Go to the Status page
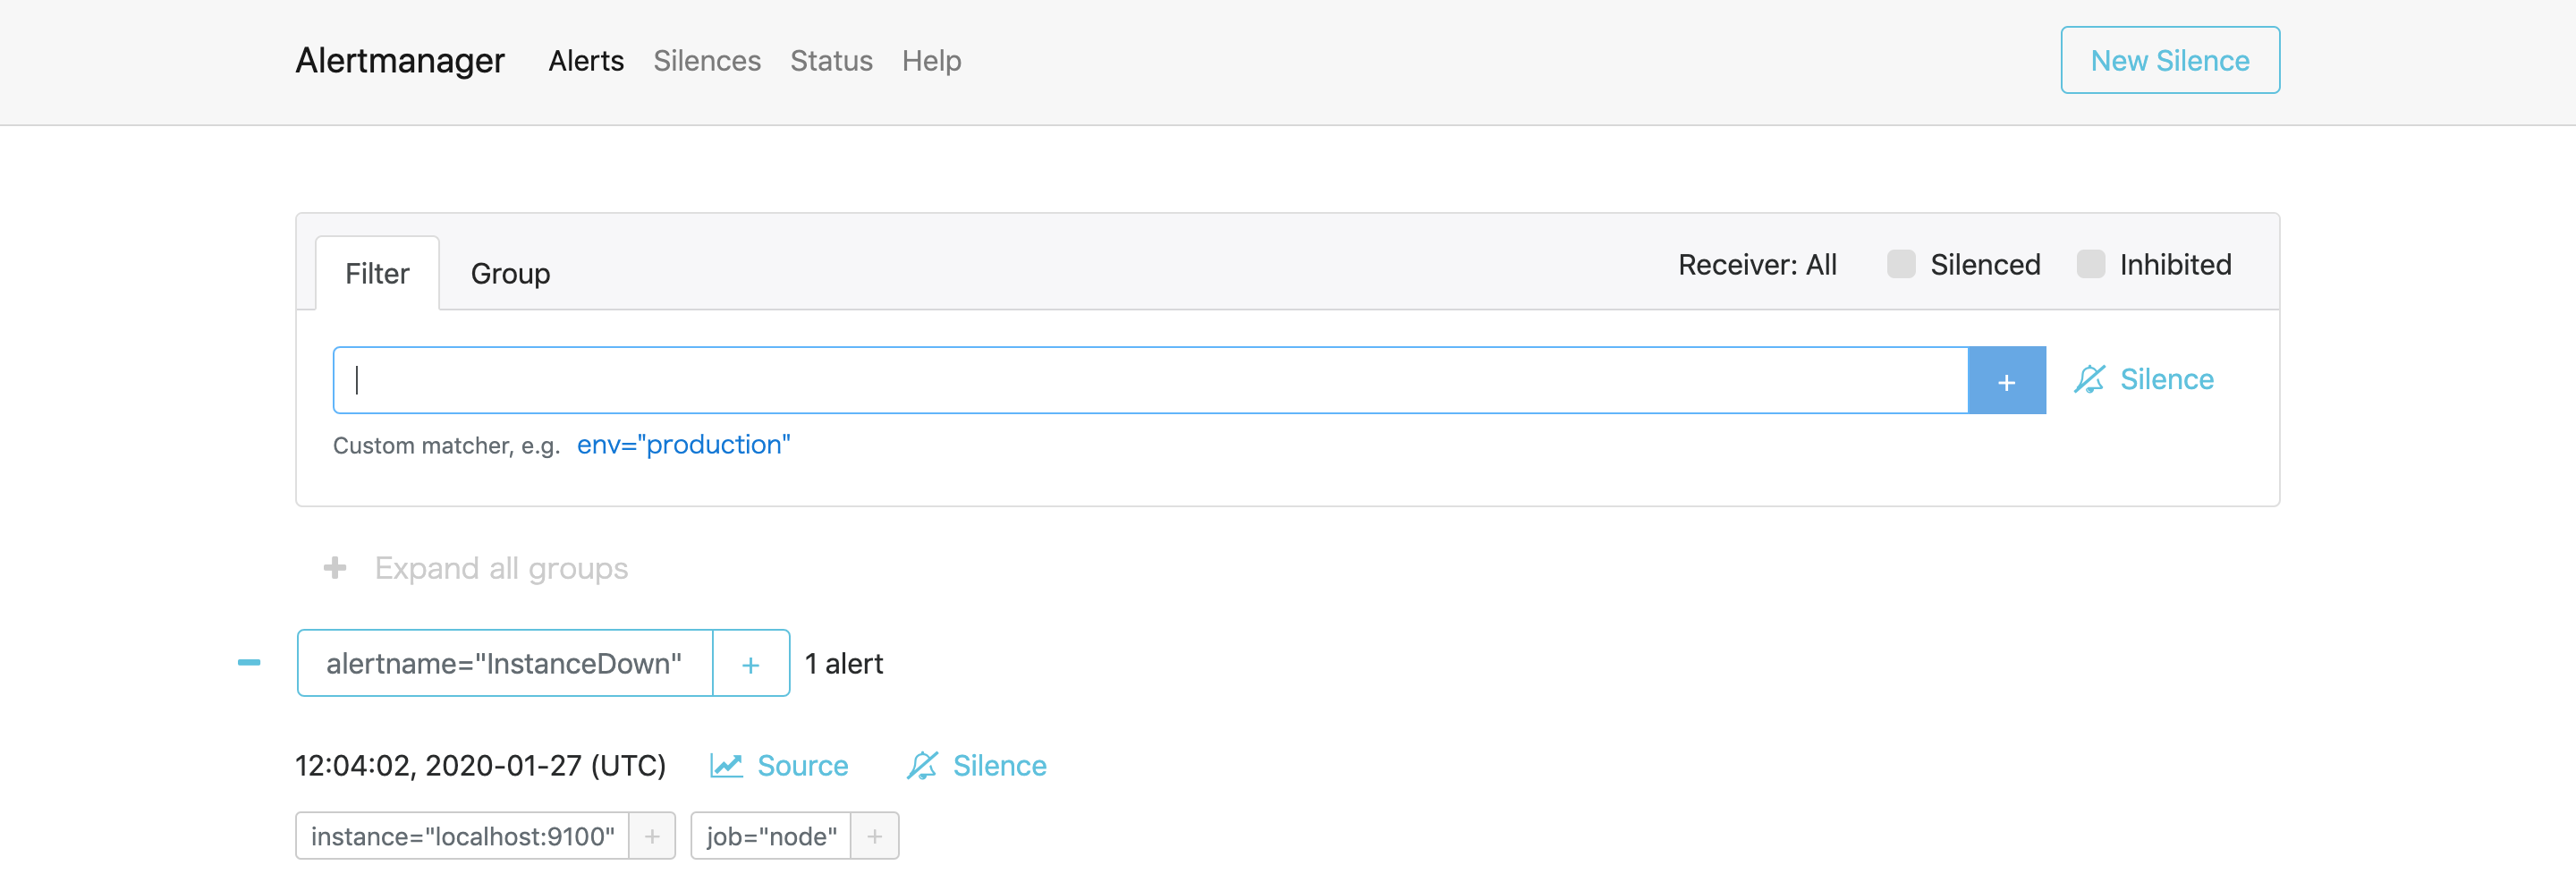This screenshot has width=2576, height=891. [x=831, y=61]
